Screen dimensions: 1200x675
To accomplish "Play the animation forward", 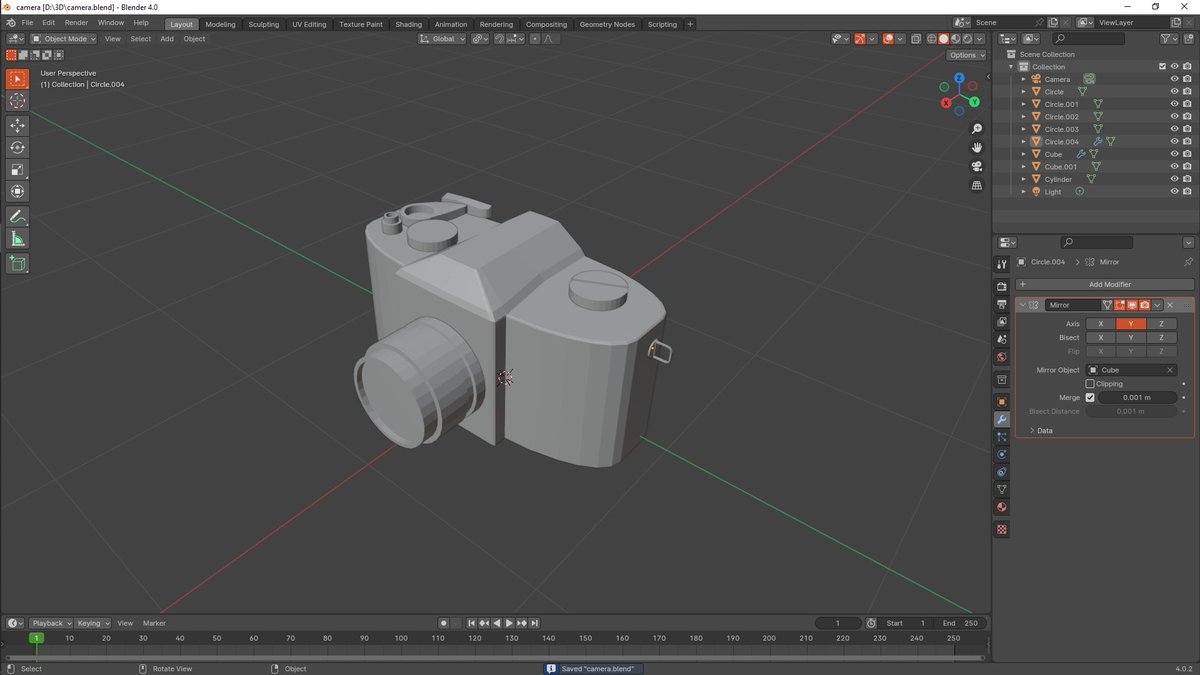I will click(509, 623).
